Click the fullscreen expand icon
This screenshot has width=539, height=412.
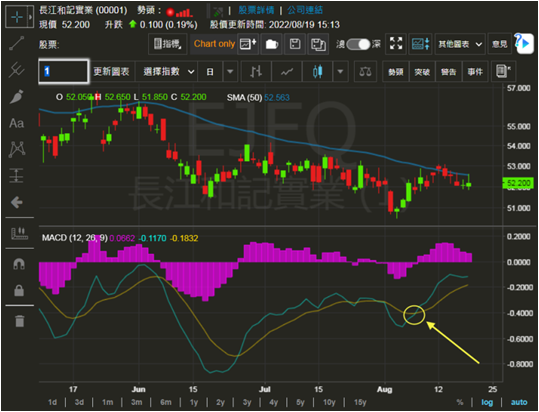[396, 44]
